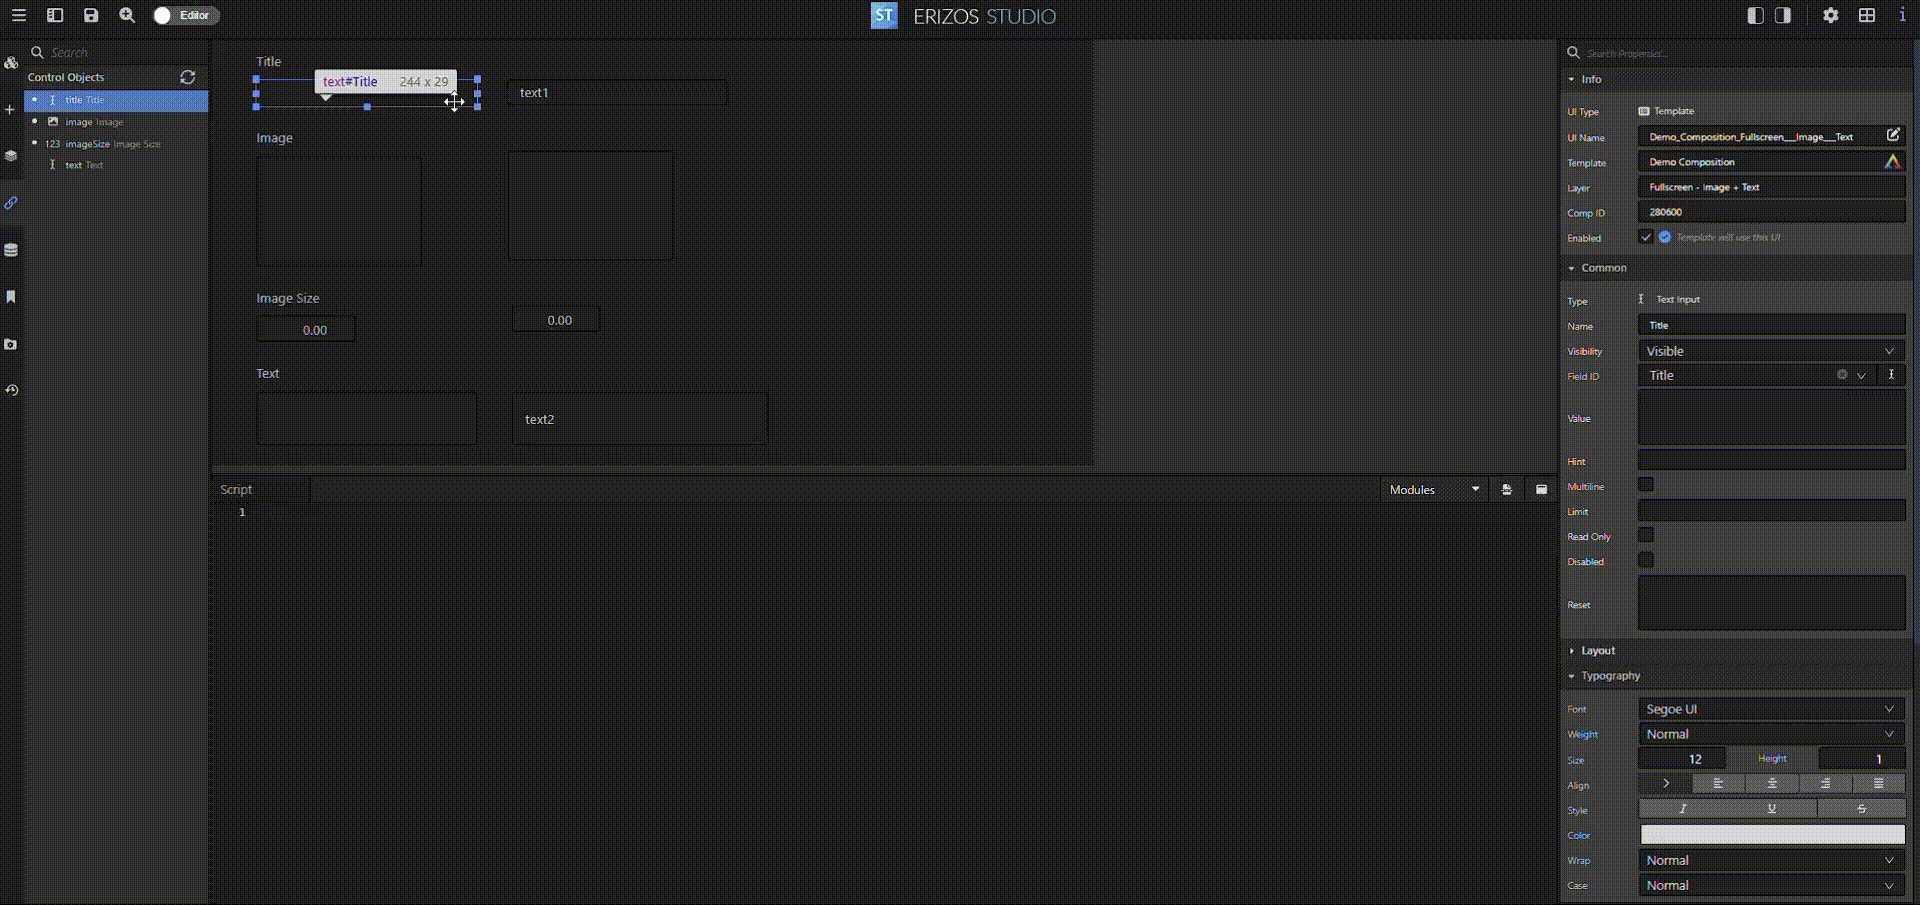Check the Read Only checkbox
1920x905 pixels.
click(1645, 535)
